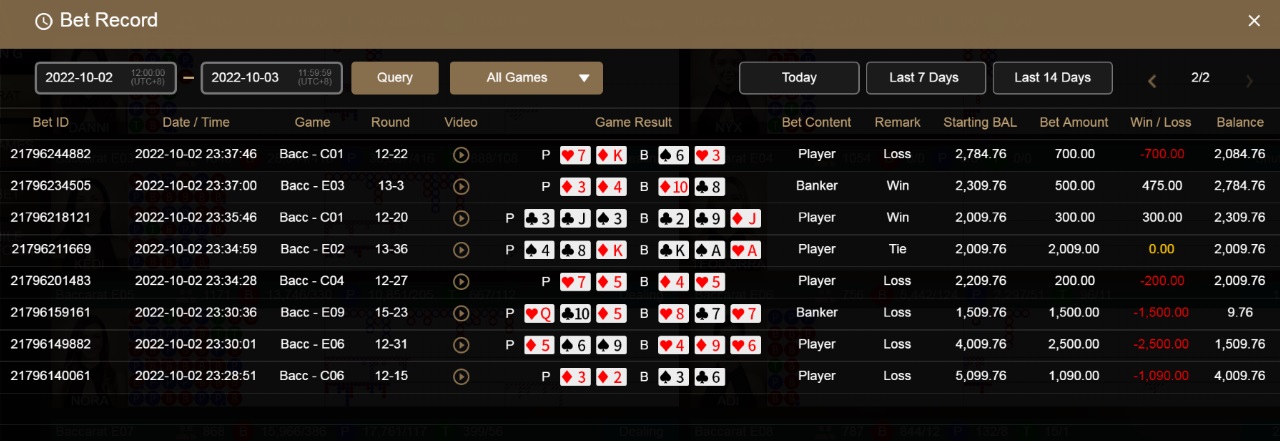1280x441 pixels.
Task: Edit the end date 2022-10-03 field
Action: coord(272,78)
